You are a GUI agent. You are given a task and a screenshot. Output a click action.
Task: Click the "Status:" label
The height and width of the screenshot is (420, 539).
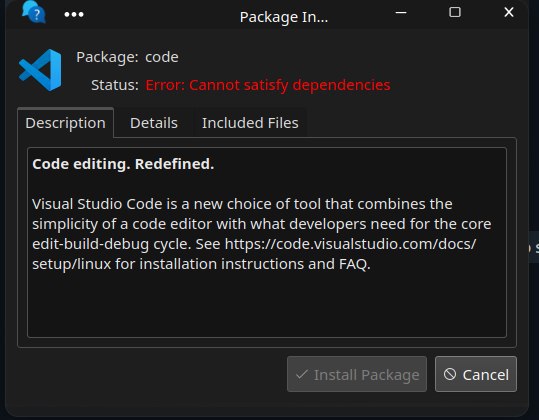[115, 85]
